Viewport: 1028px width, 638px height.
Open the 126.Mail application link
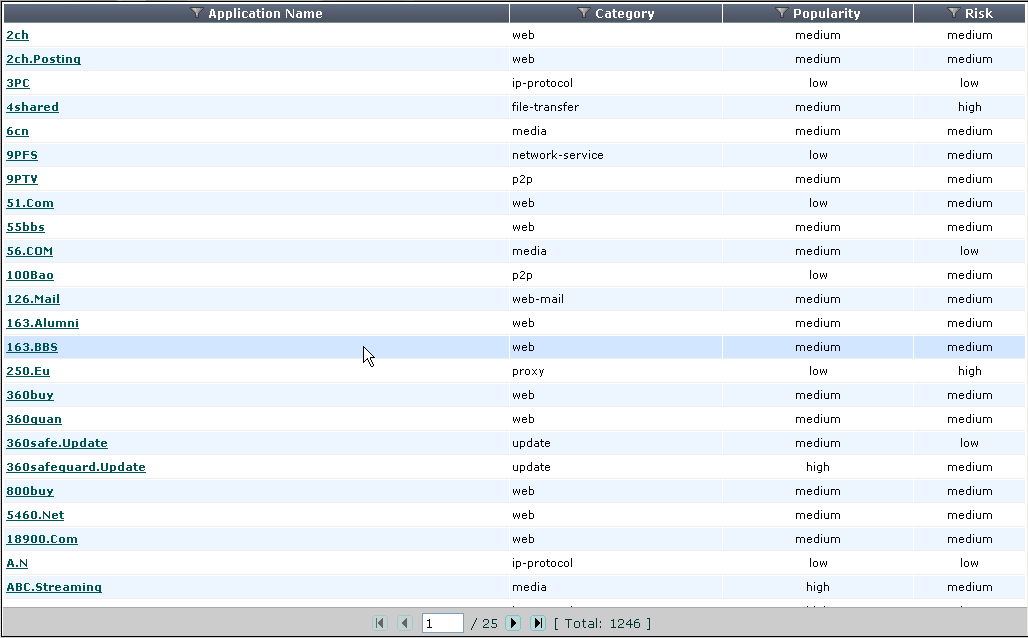[33, 299]
